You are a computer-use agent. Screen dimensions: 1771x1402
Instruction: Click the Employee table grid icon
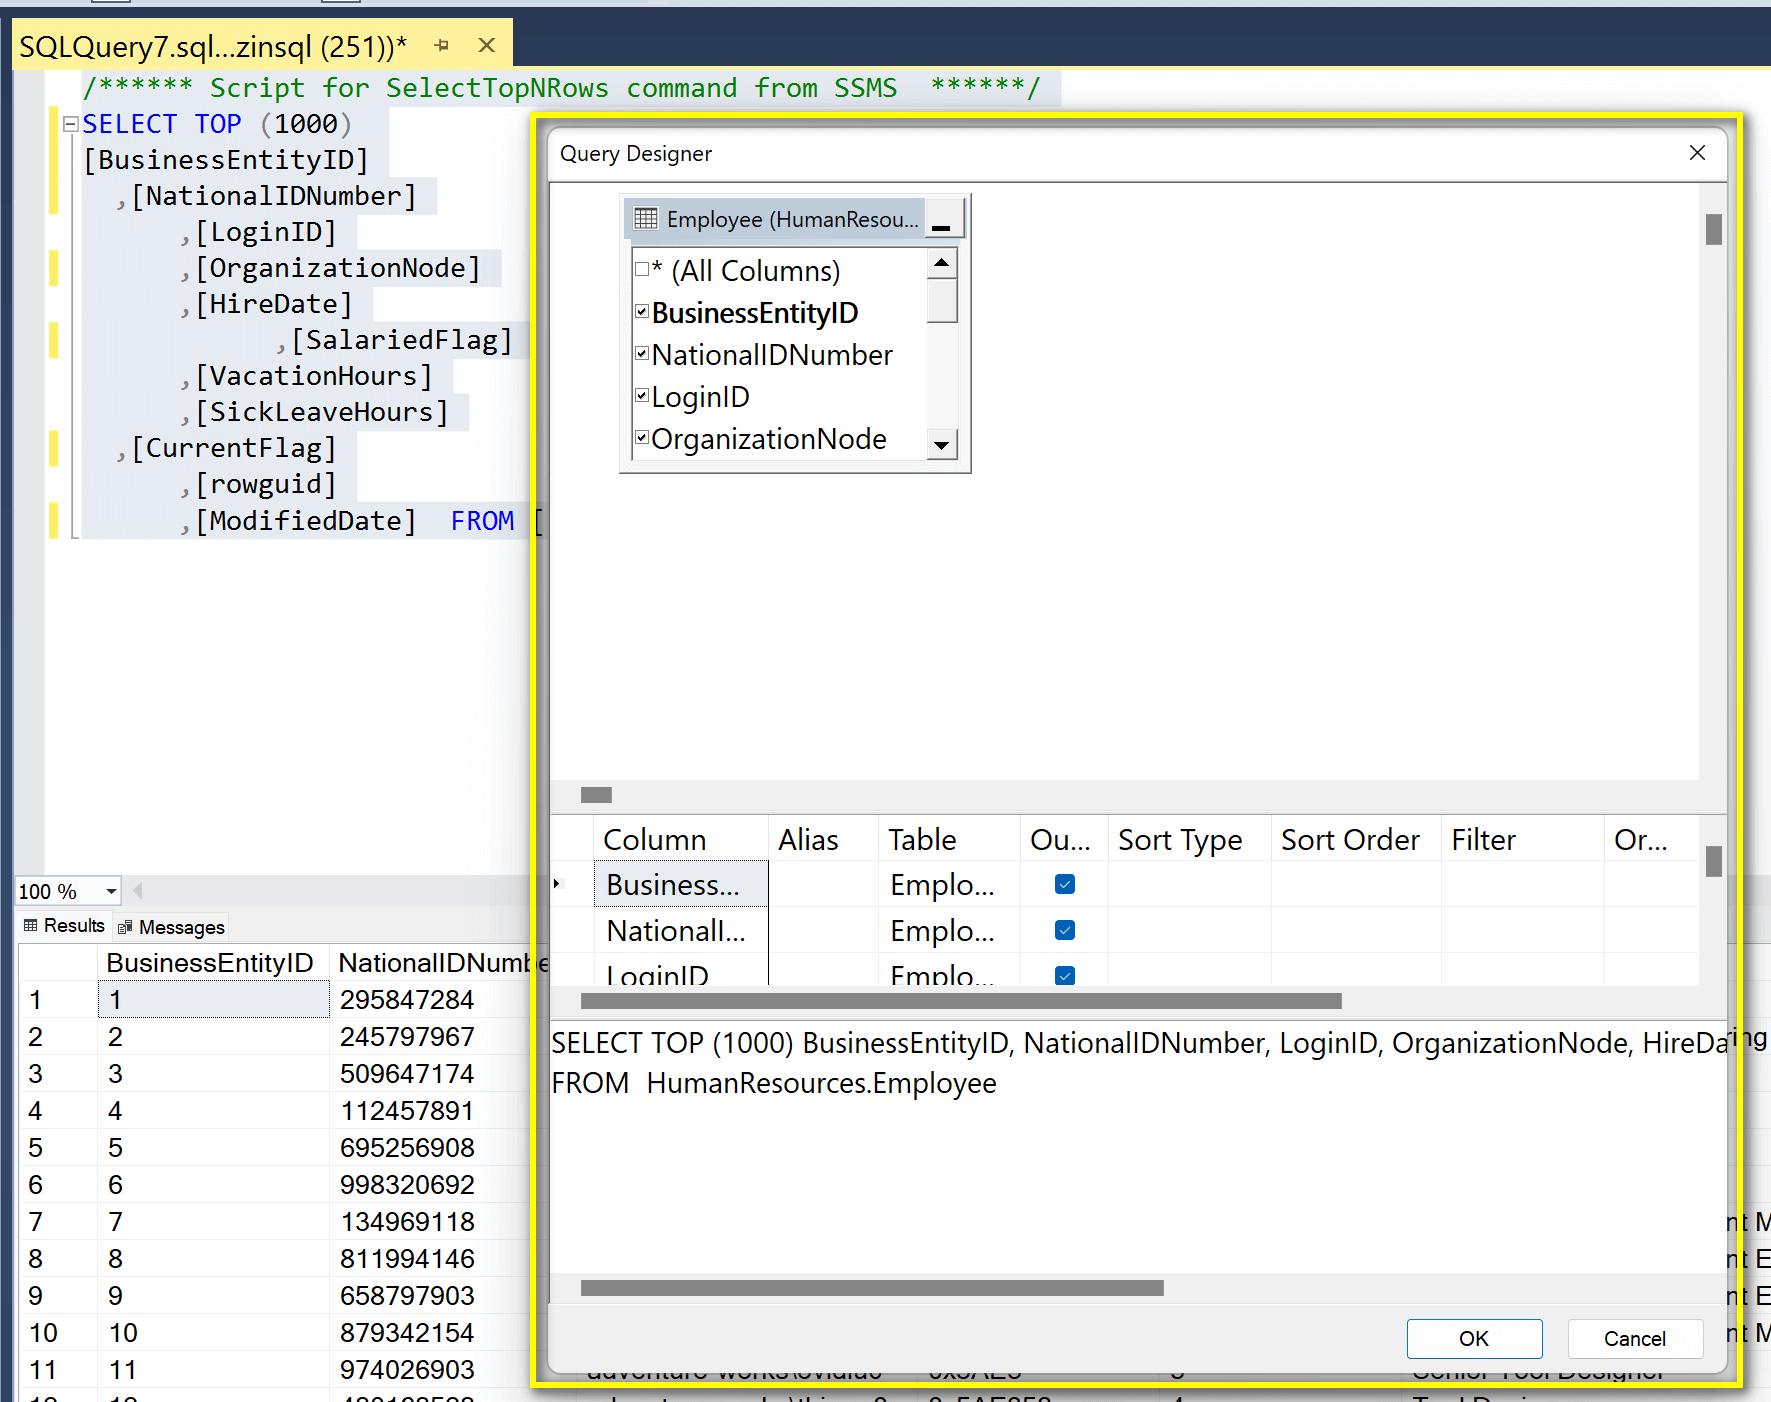pos(646,218)
